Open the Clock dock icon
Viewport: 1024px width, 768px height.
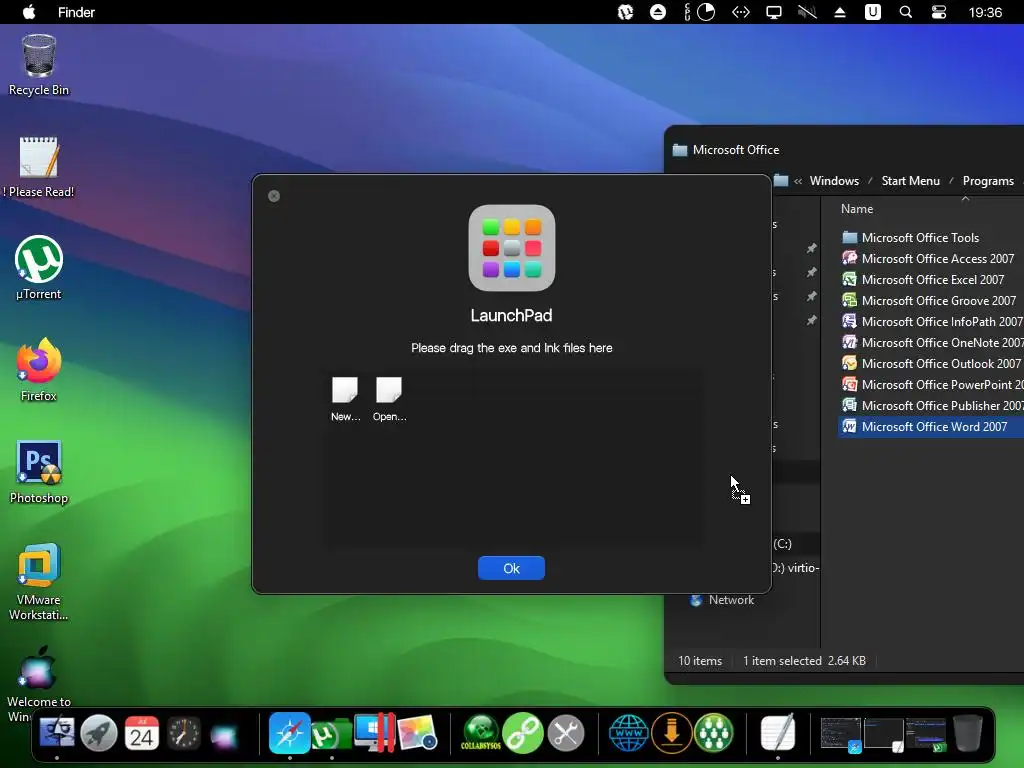coord(184,733)
